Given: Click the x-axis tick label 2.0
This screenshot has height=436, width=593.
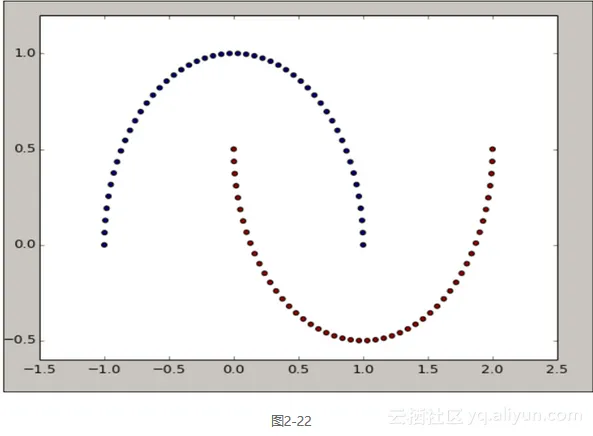Looking at the screenshot, I should [x=492, y=369].
